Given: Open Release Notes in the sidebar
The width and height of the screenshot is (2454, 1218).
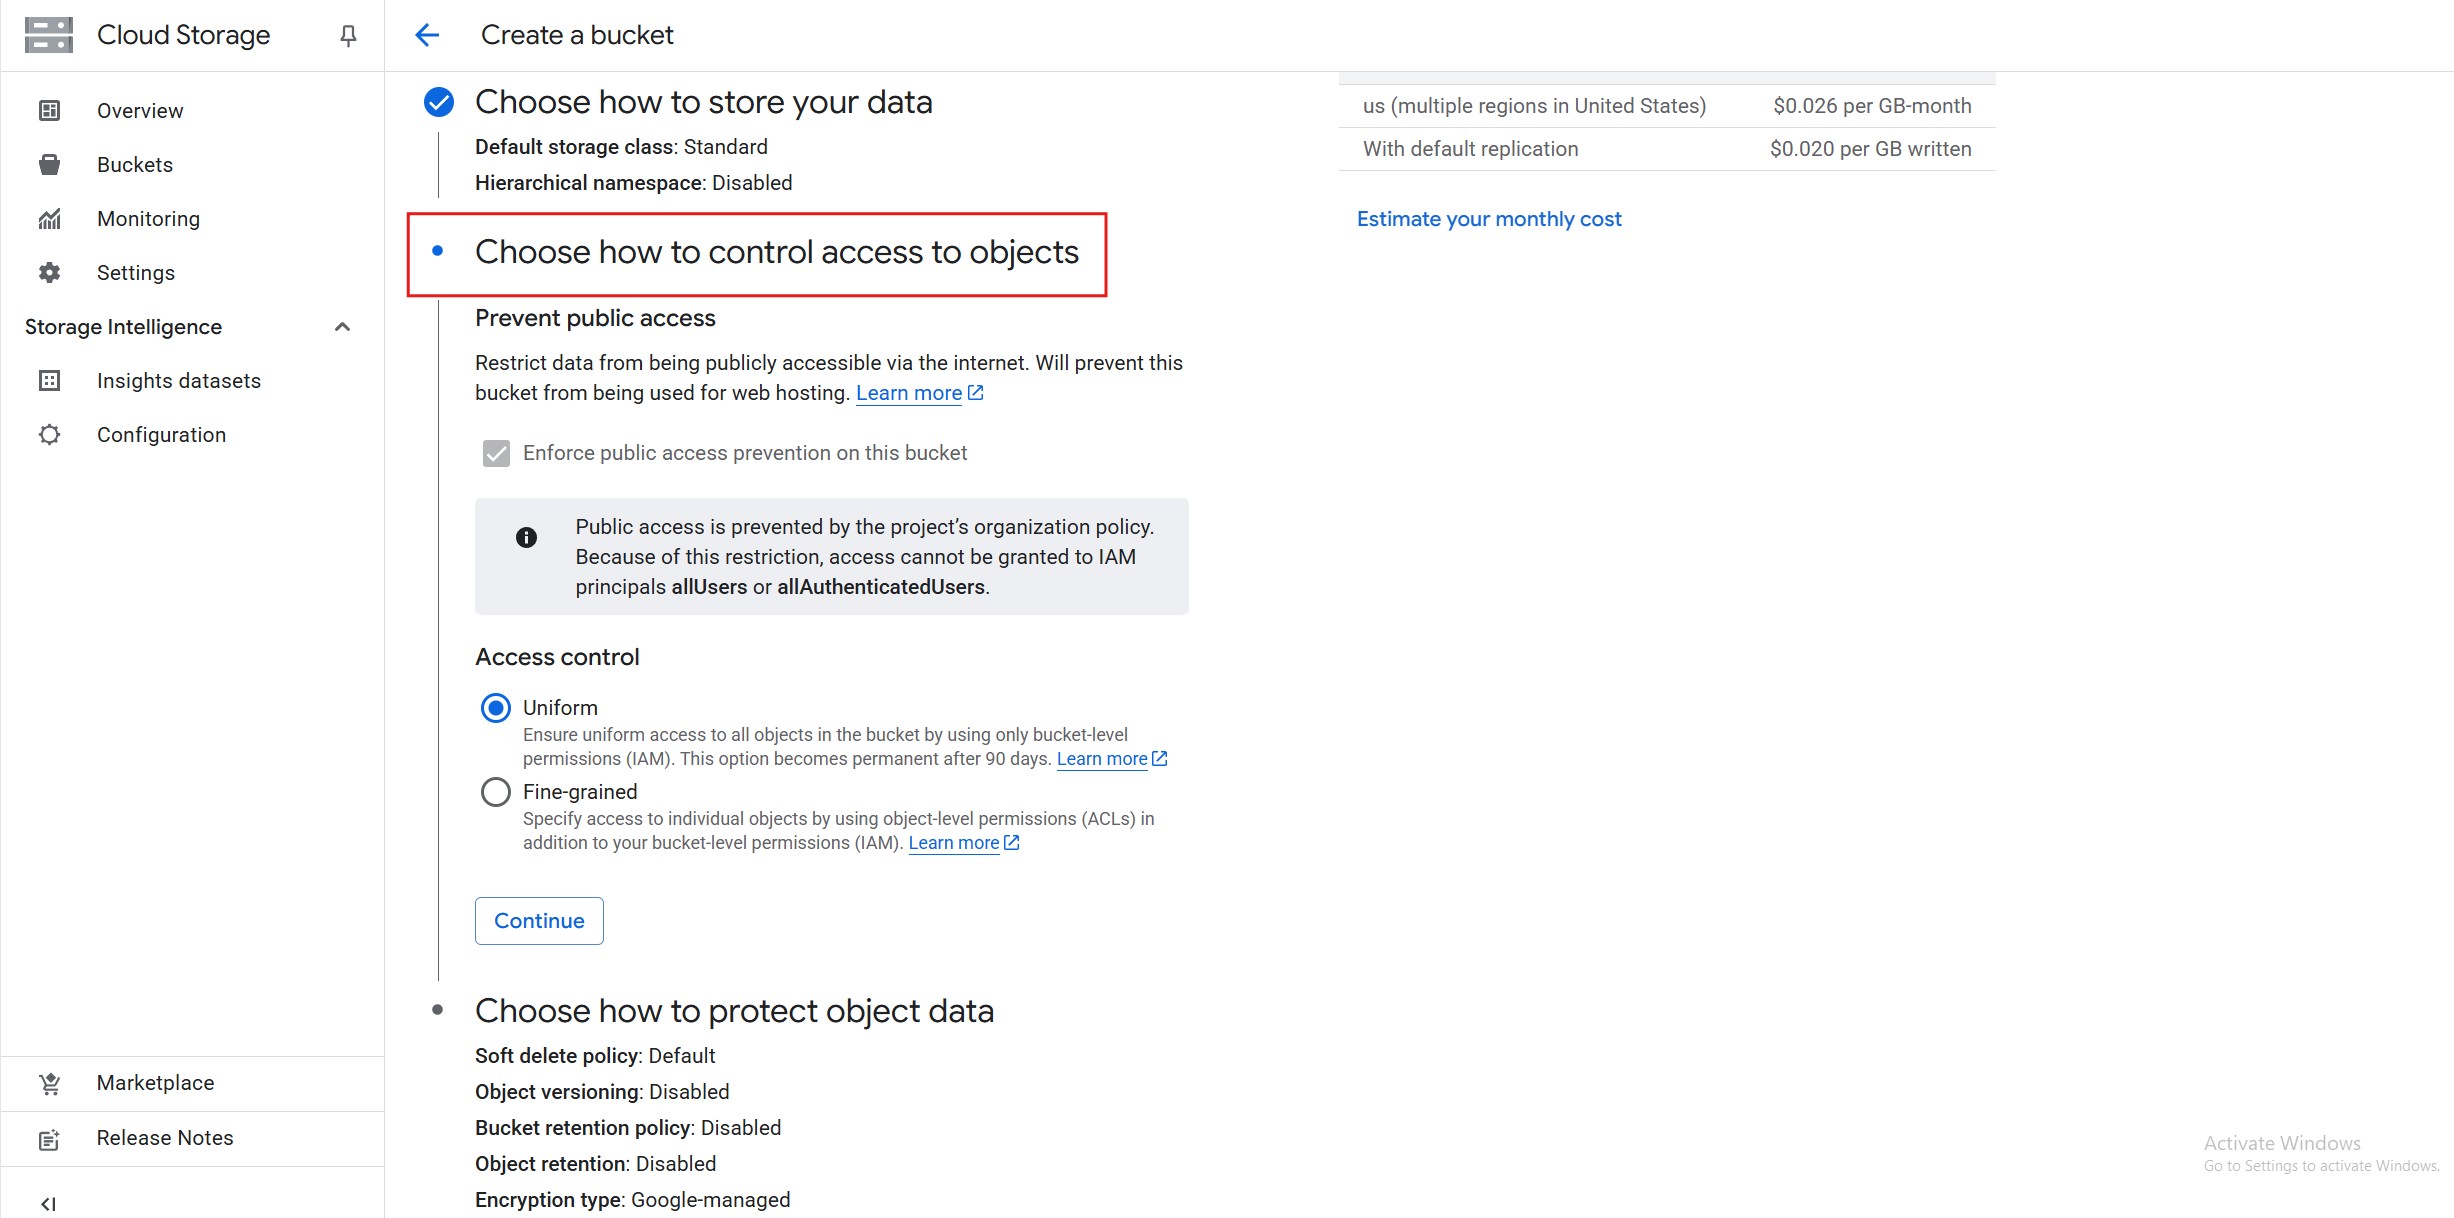Looking at the screenshot, I should (165, 1138).
